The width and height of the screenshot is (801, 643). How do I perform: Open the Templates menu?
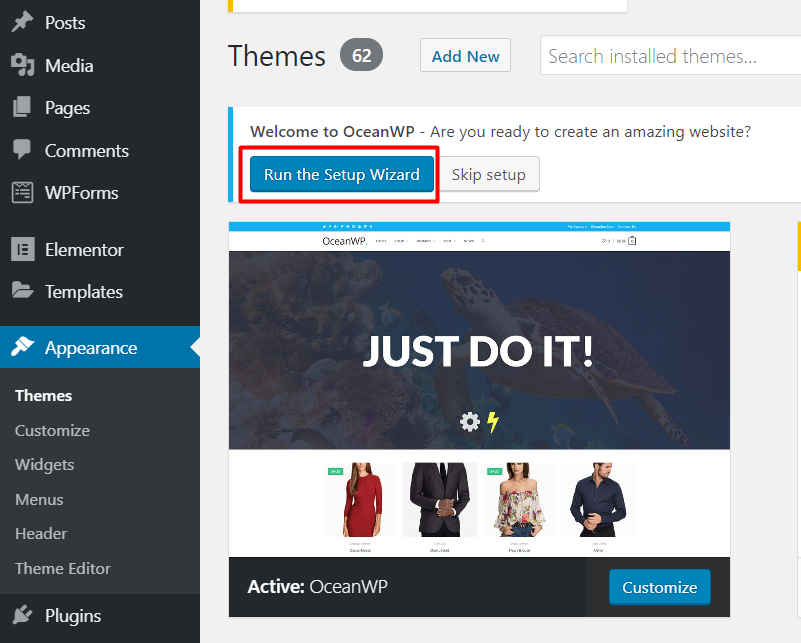(100, 292)
